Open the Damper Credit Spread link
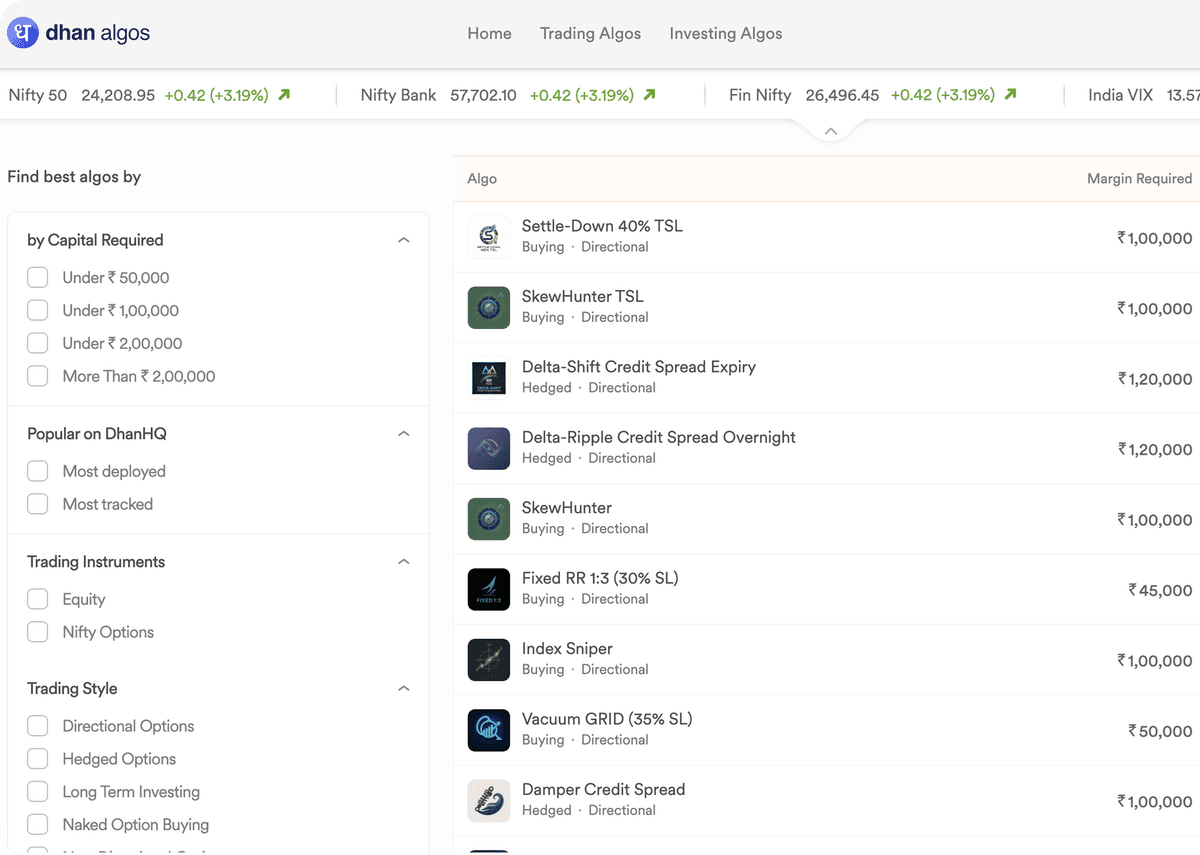The height and width of the screenshot is (855, 1200). (604, 789)
